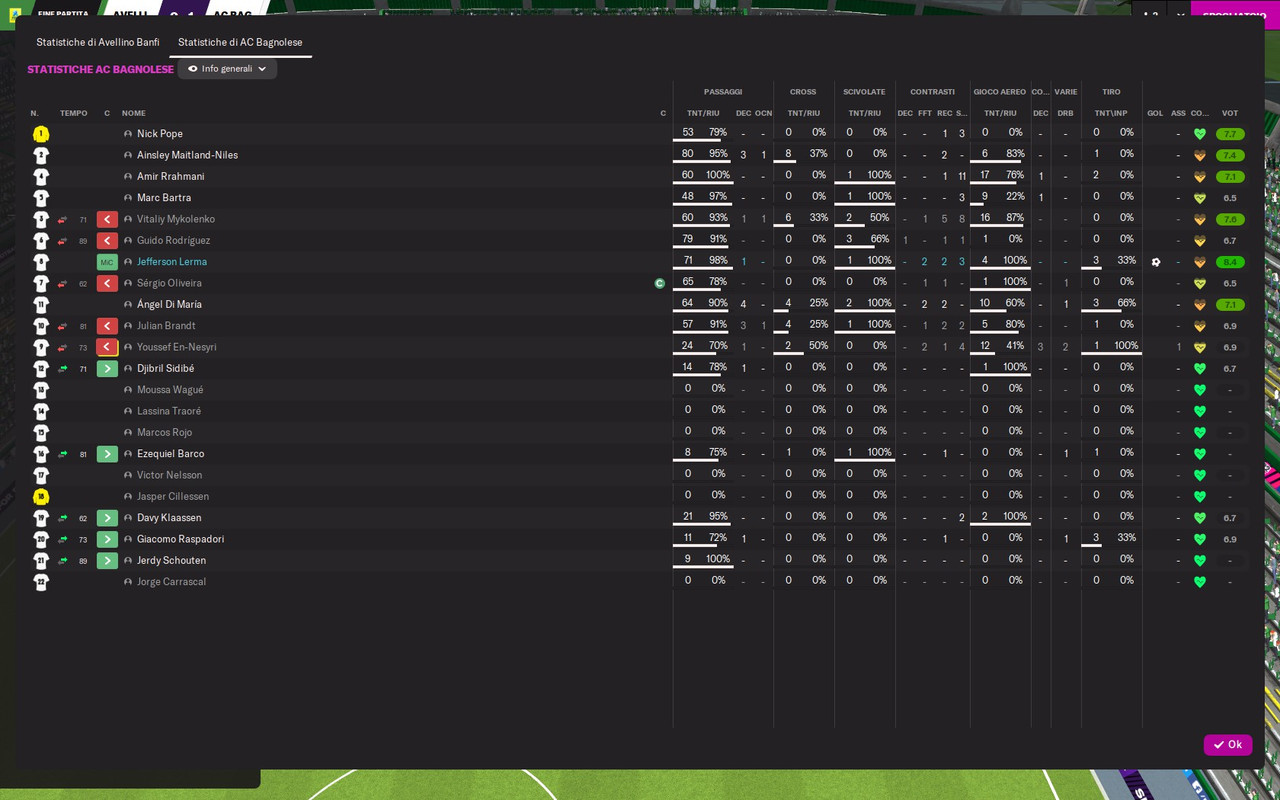This screenshot has width=1280, height=800.
Task: Switch to Statistiche di Avellino Banfi tab
Action: point(98,43)
